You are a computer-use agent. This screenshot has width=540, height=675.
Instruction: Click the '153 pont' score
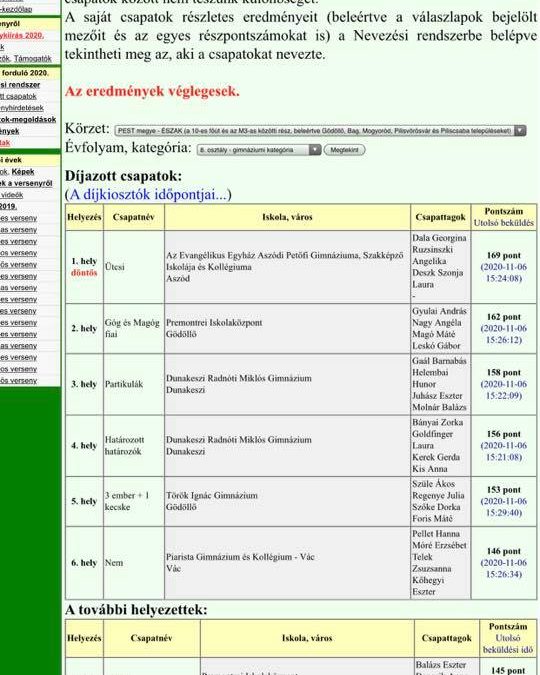click(x=503, y=489)
